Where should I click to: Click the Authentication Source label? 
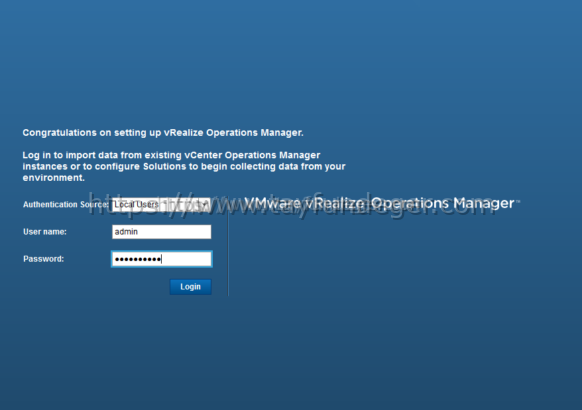coord(66,204)
